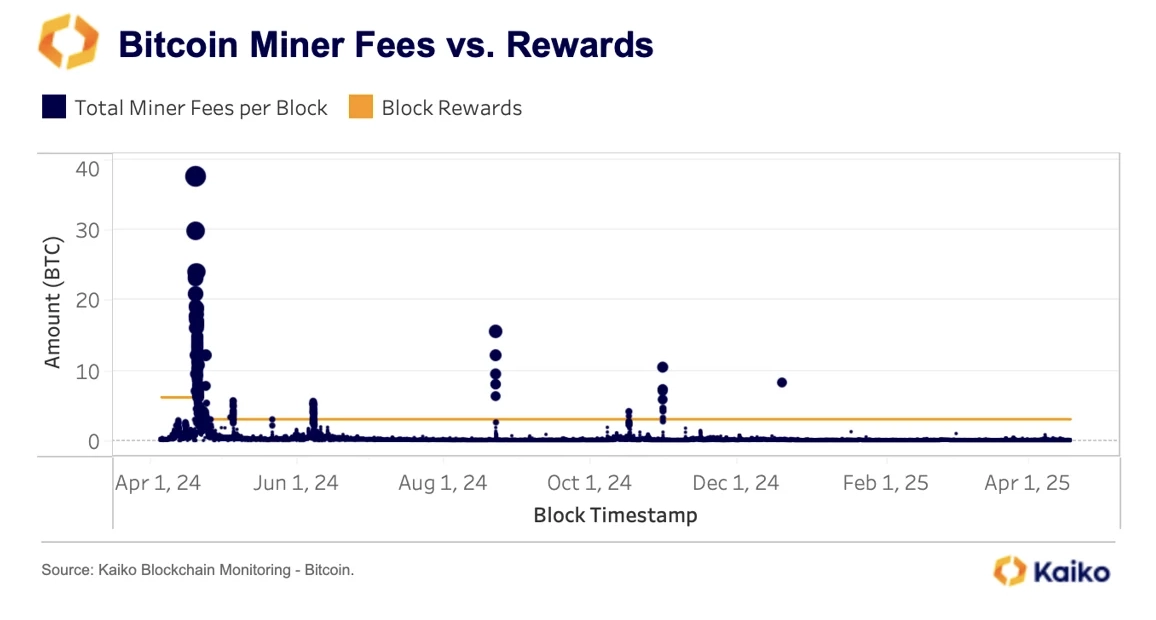1156x620 pixels.
Task: Select the orange Block Rewards legend swatch
Action: 361,107
